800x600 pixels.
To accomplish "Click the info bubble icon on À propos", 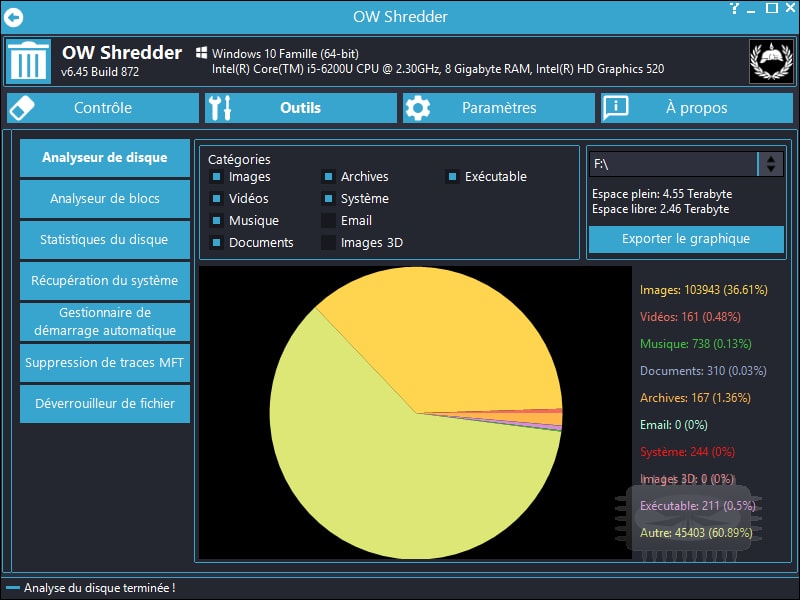I will 616,108.
